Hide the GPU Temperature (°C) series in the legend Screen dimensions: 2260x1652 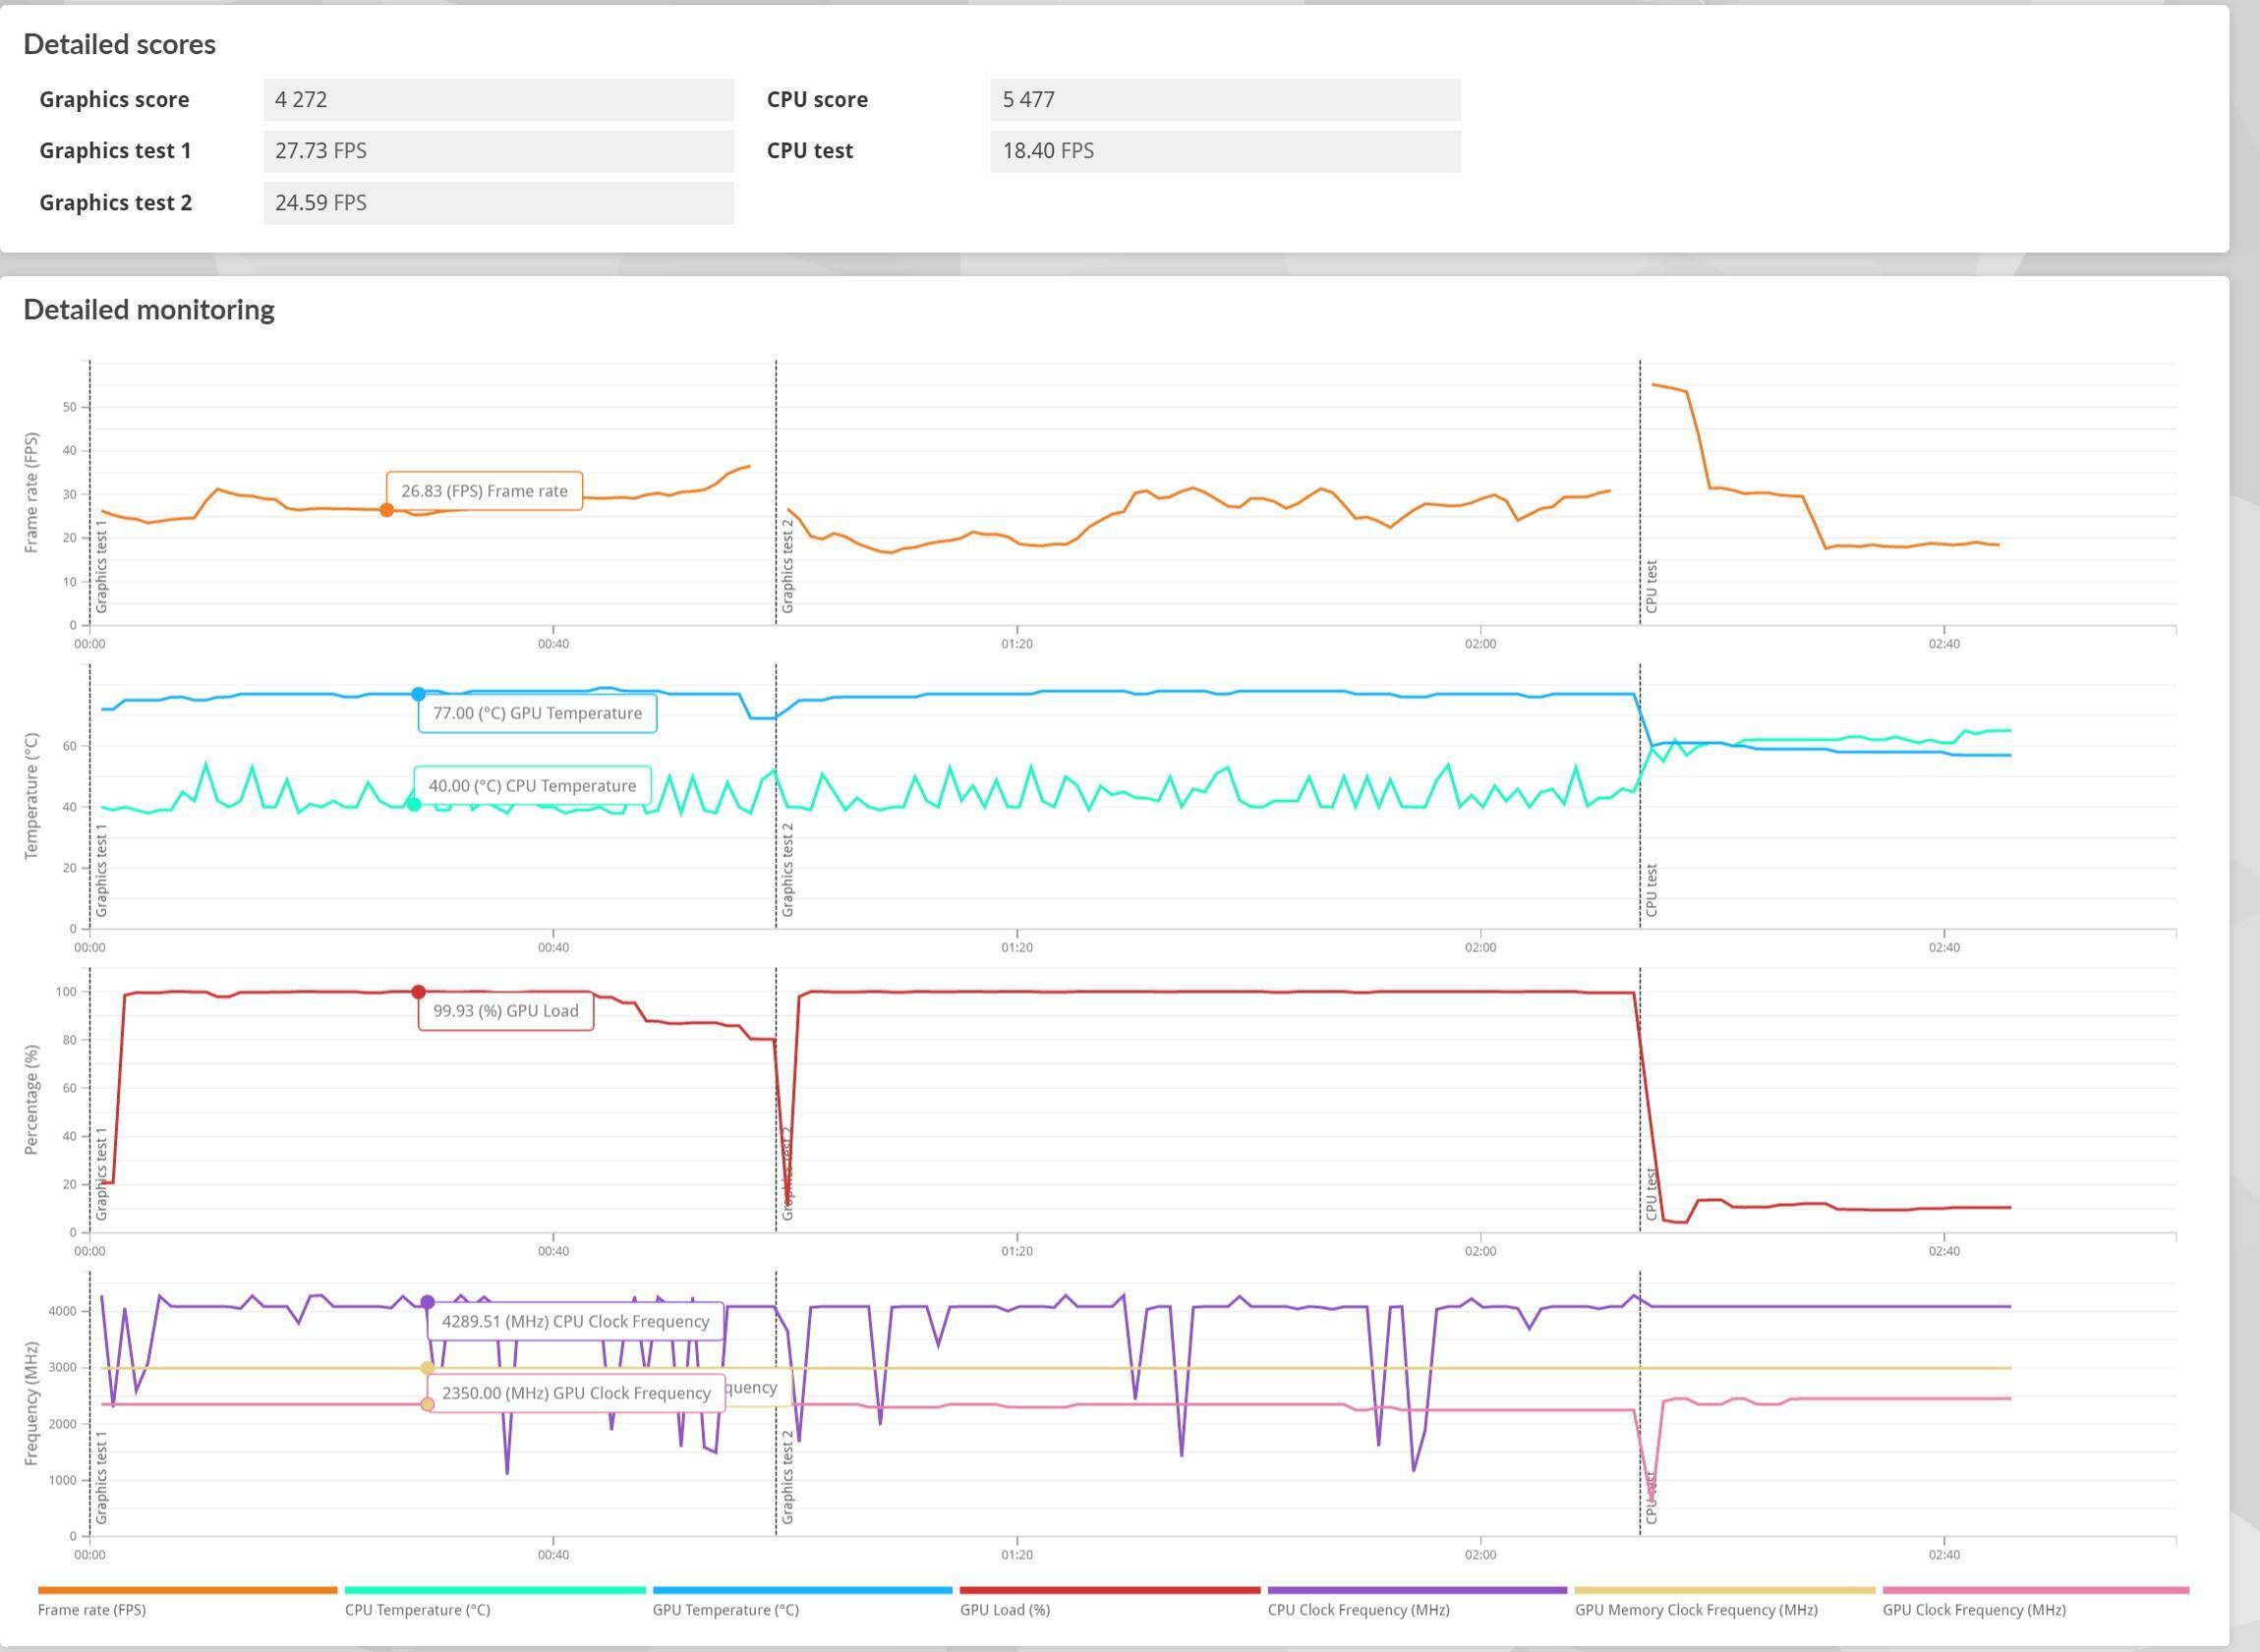725,1610
